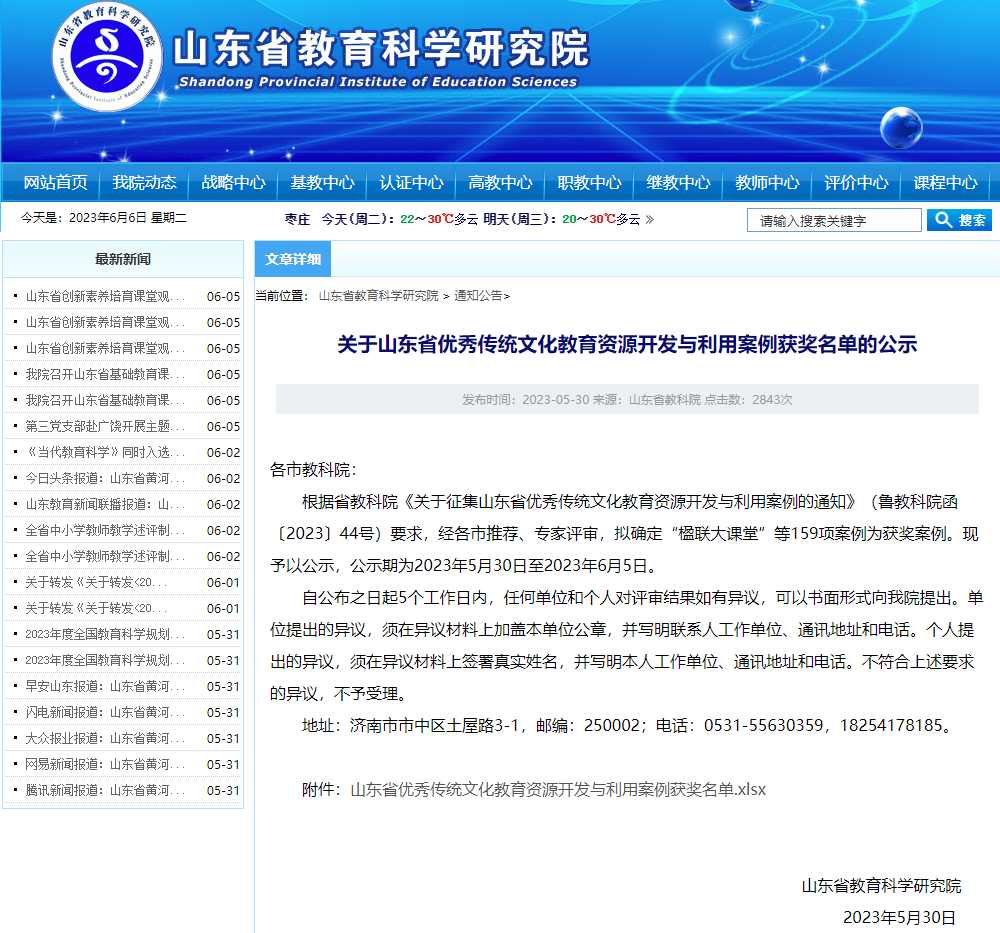Click the weather forecast double-arrow icon
This screenshot has height=933, width=1000.
pos(650,219)
